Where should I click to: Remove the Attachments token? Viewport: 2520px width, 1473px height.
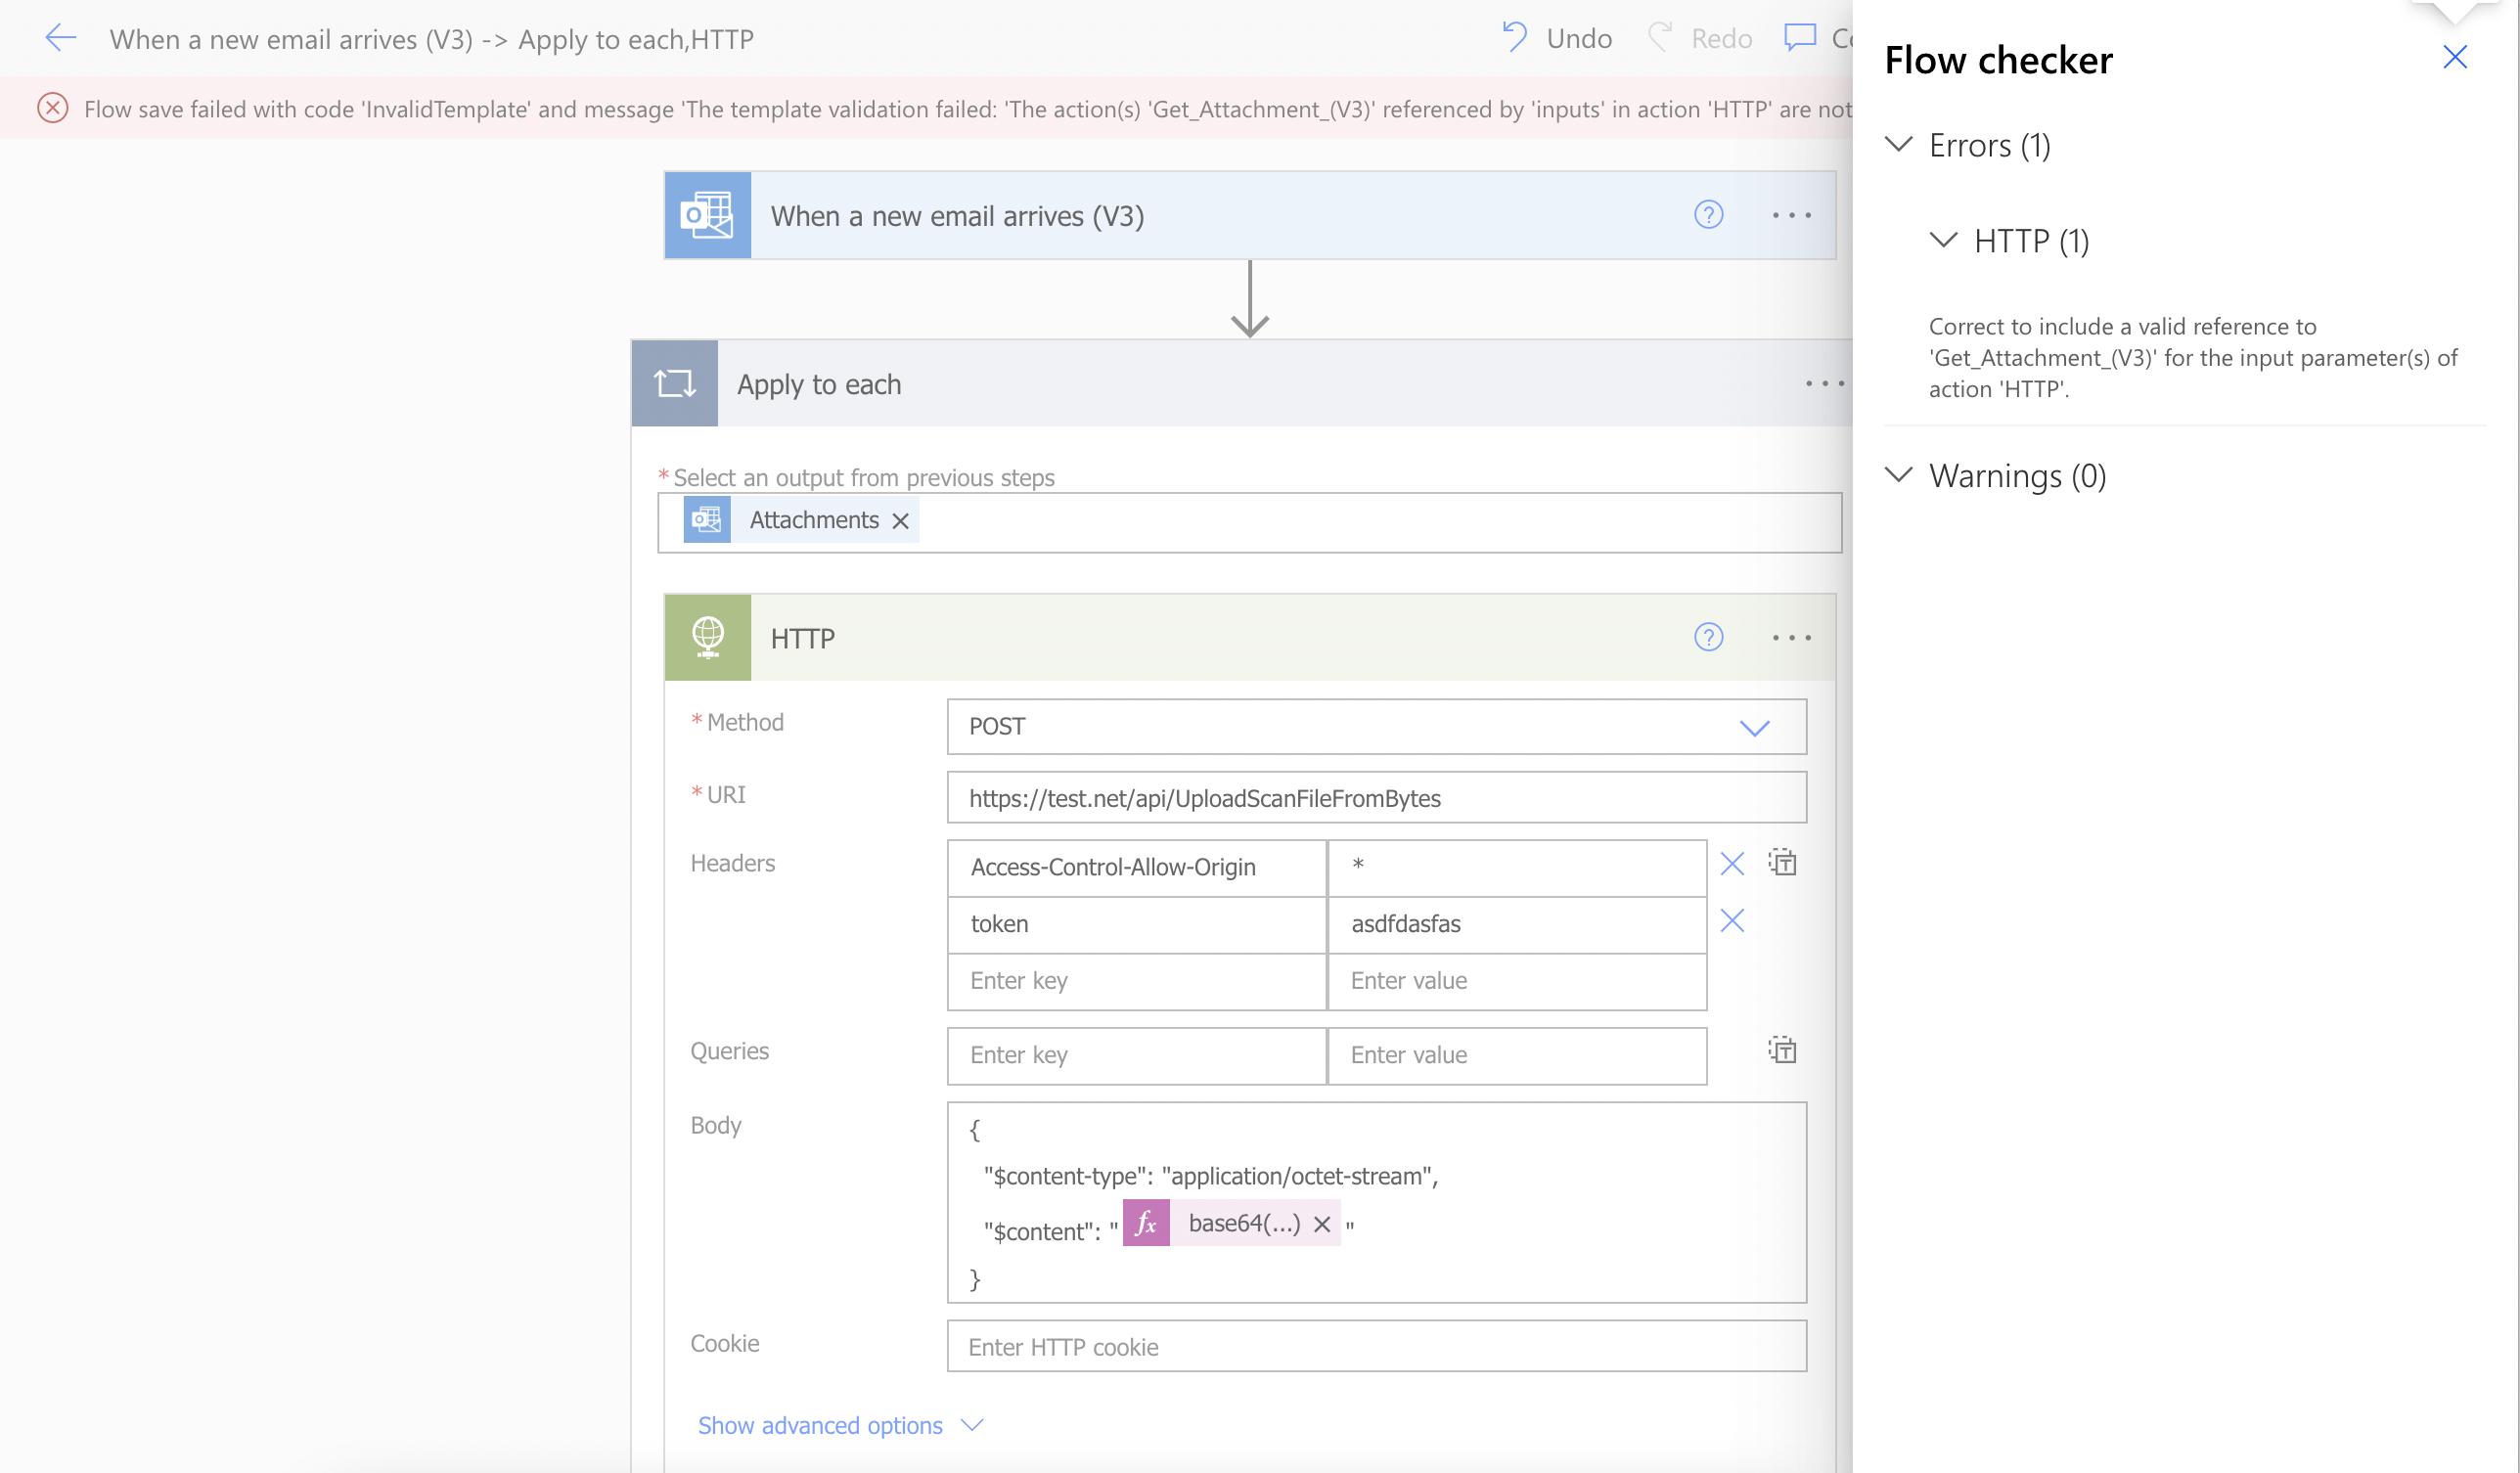pyautogui.click(x=900, y=521)
